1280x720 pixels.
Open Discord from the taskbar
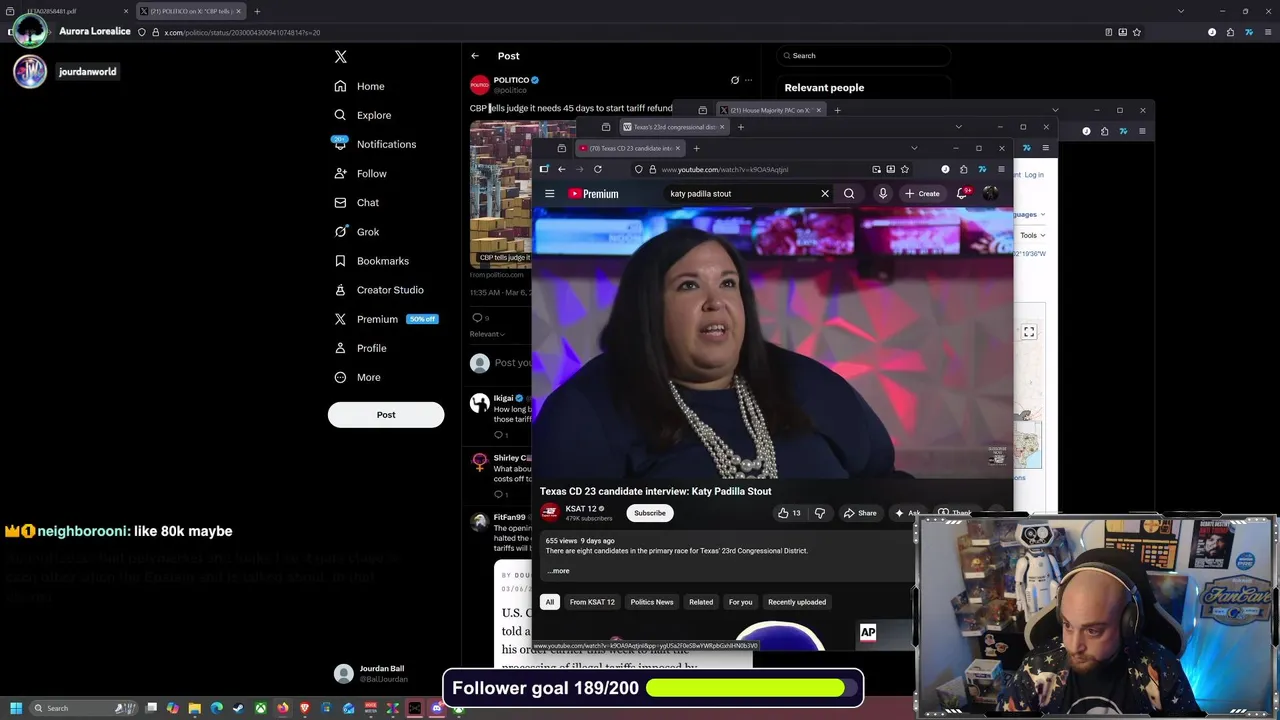point(436,708)
